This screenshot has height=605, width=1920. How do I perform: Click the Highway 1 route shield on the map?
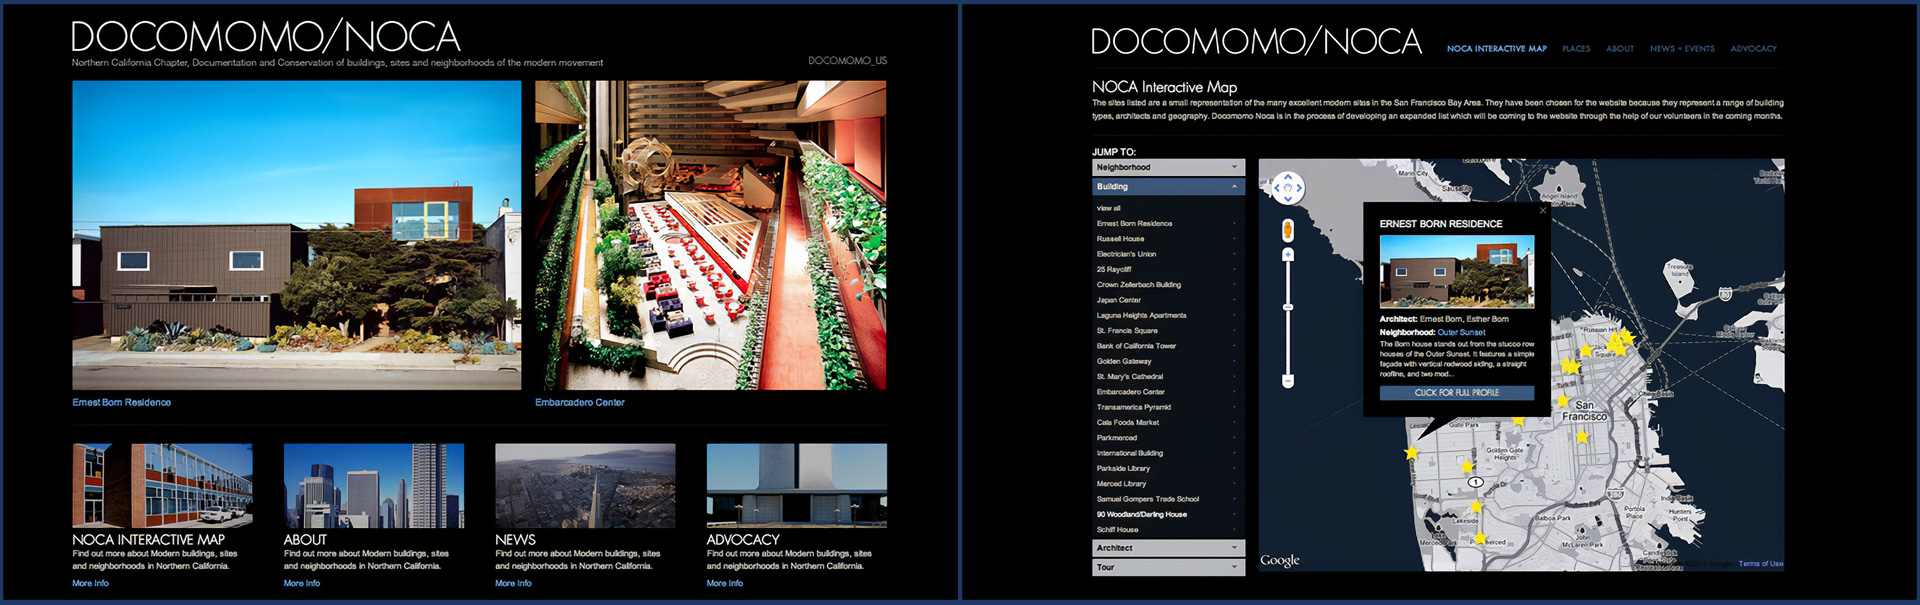(1475, 482)
